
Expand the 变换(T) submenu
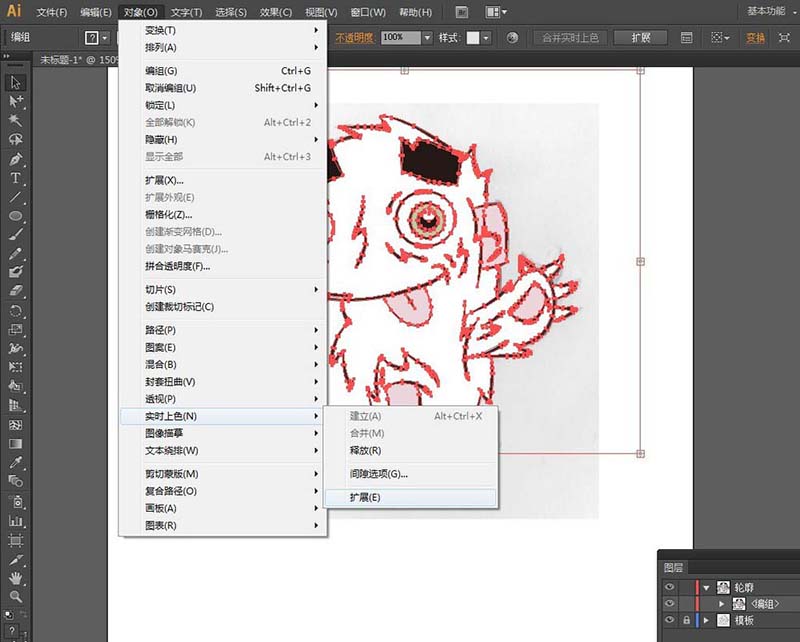(223, 30)
